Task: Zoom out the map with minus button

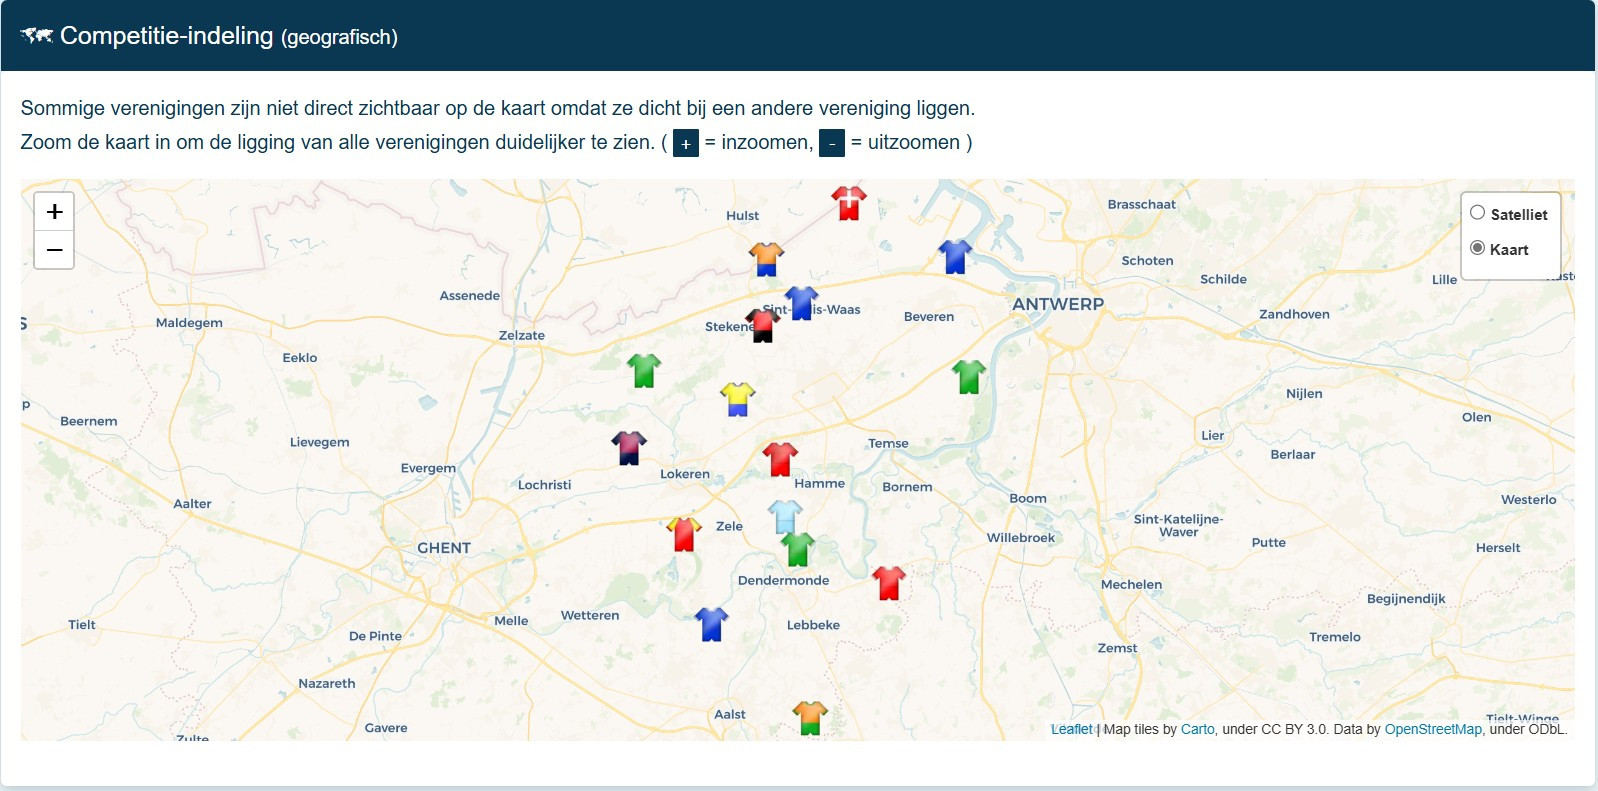Action: [x=55, y=250]
